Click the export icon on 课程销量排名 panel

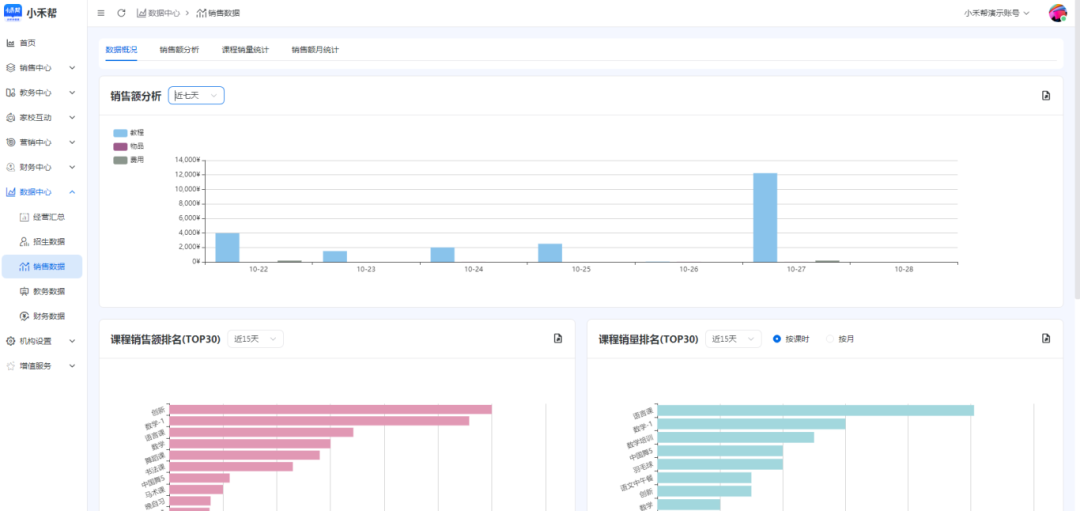tap(1046, 339)
